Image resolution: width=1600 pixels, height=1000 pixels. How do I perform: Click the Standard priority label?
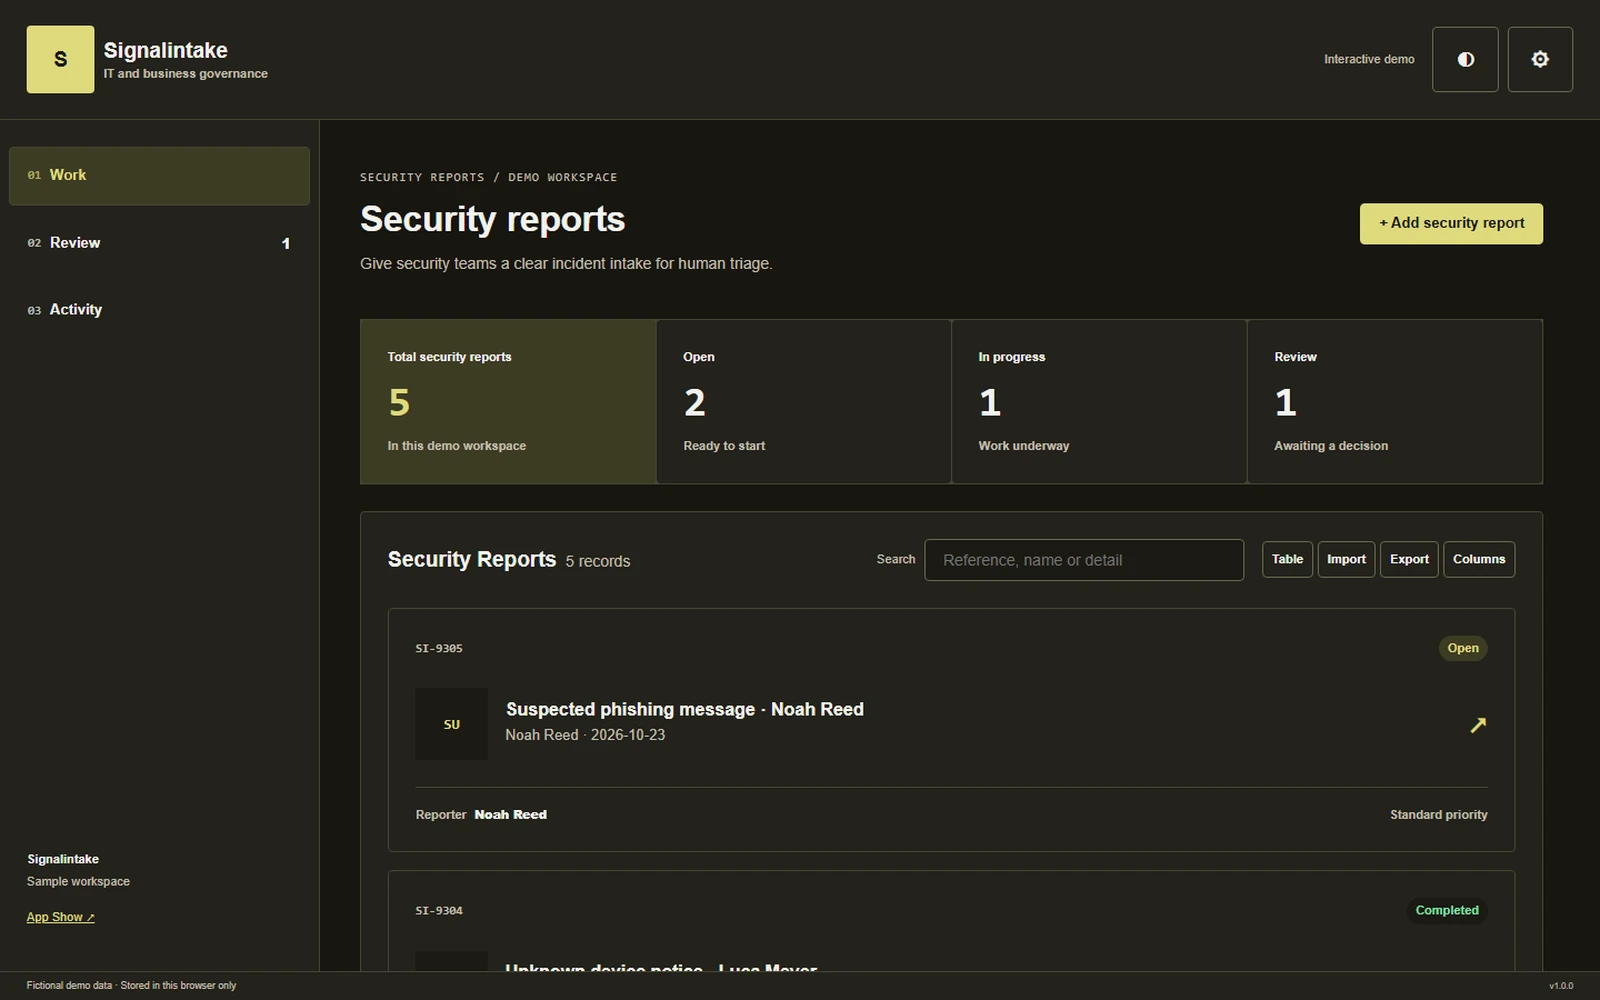click(x=1438, y=815)
